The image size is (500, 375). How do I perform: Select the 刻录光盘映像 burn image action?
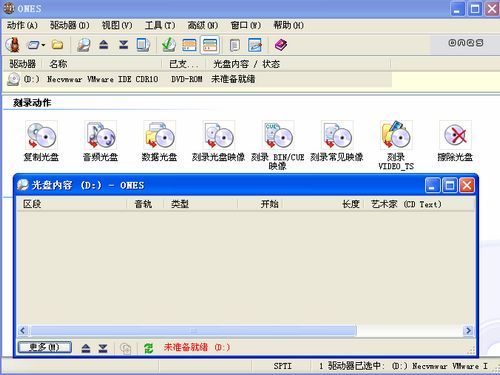pos(218,141)
